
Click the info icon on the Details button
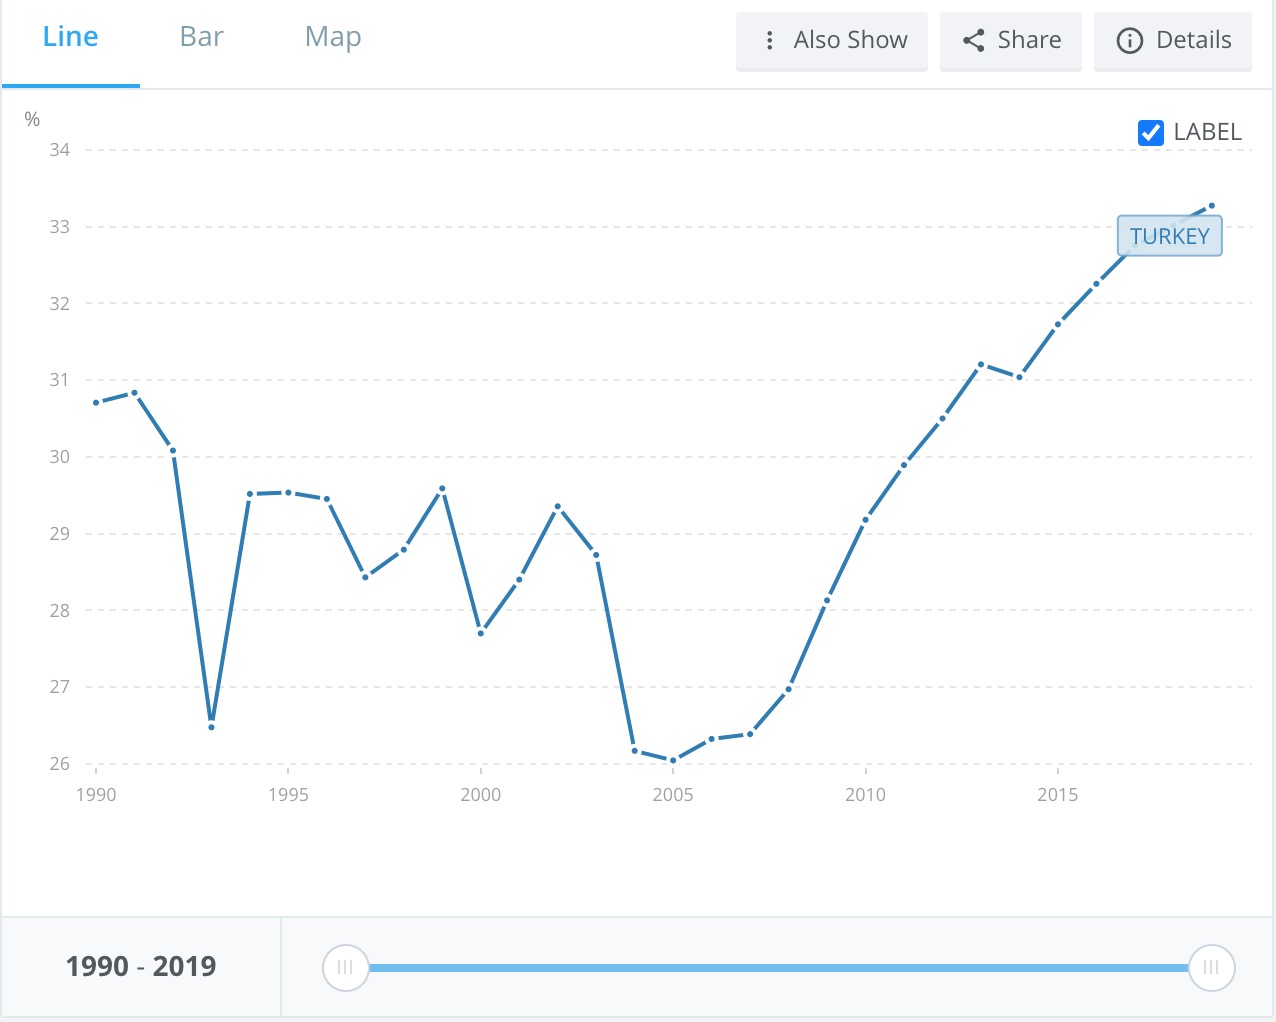(1129, 40)
